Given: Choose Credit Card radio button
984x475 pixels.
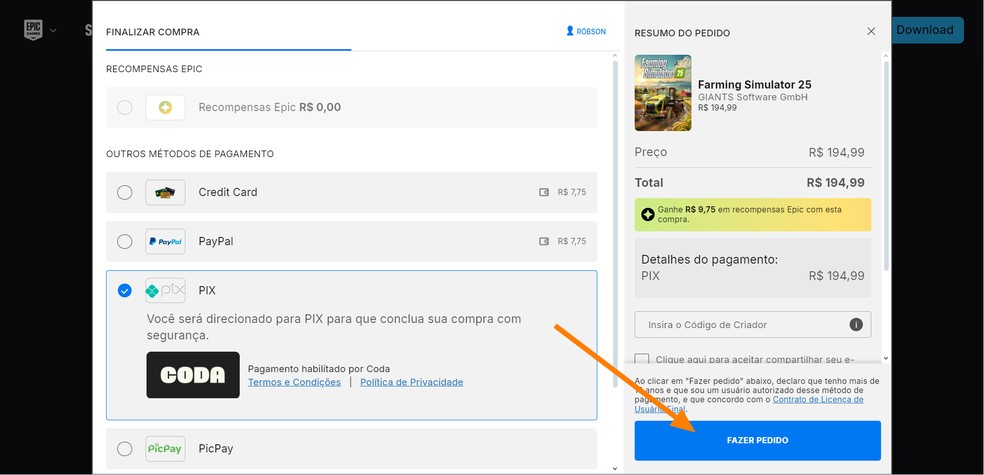Looking at the screenshot, I should tap(125, 192).
